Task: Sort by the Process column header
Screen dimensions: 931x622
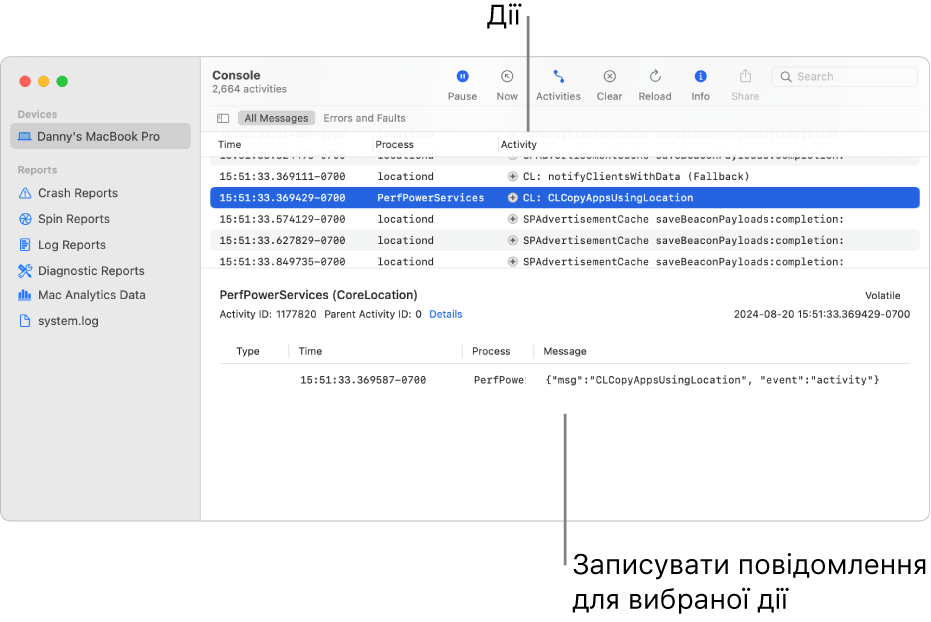Action: point(394,145)
